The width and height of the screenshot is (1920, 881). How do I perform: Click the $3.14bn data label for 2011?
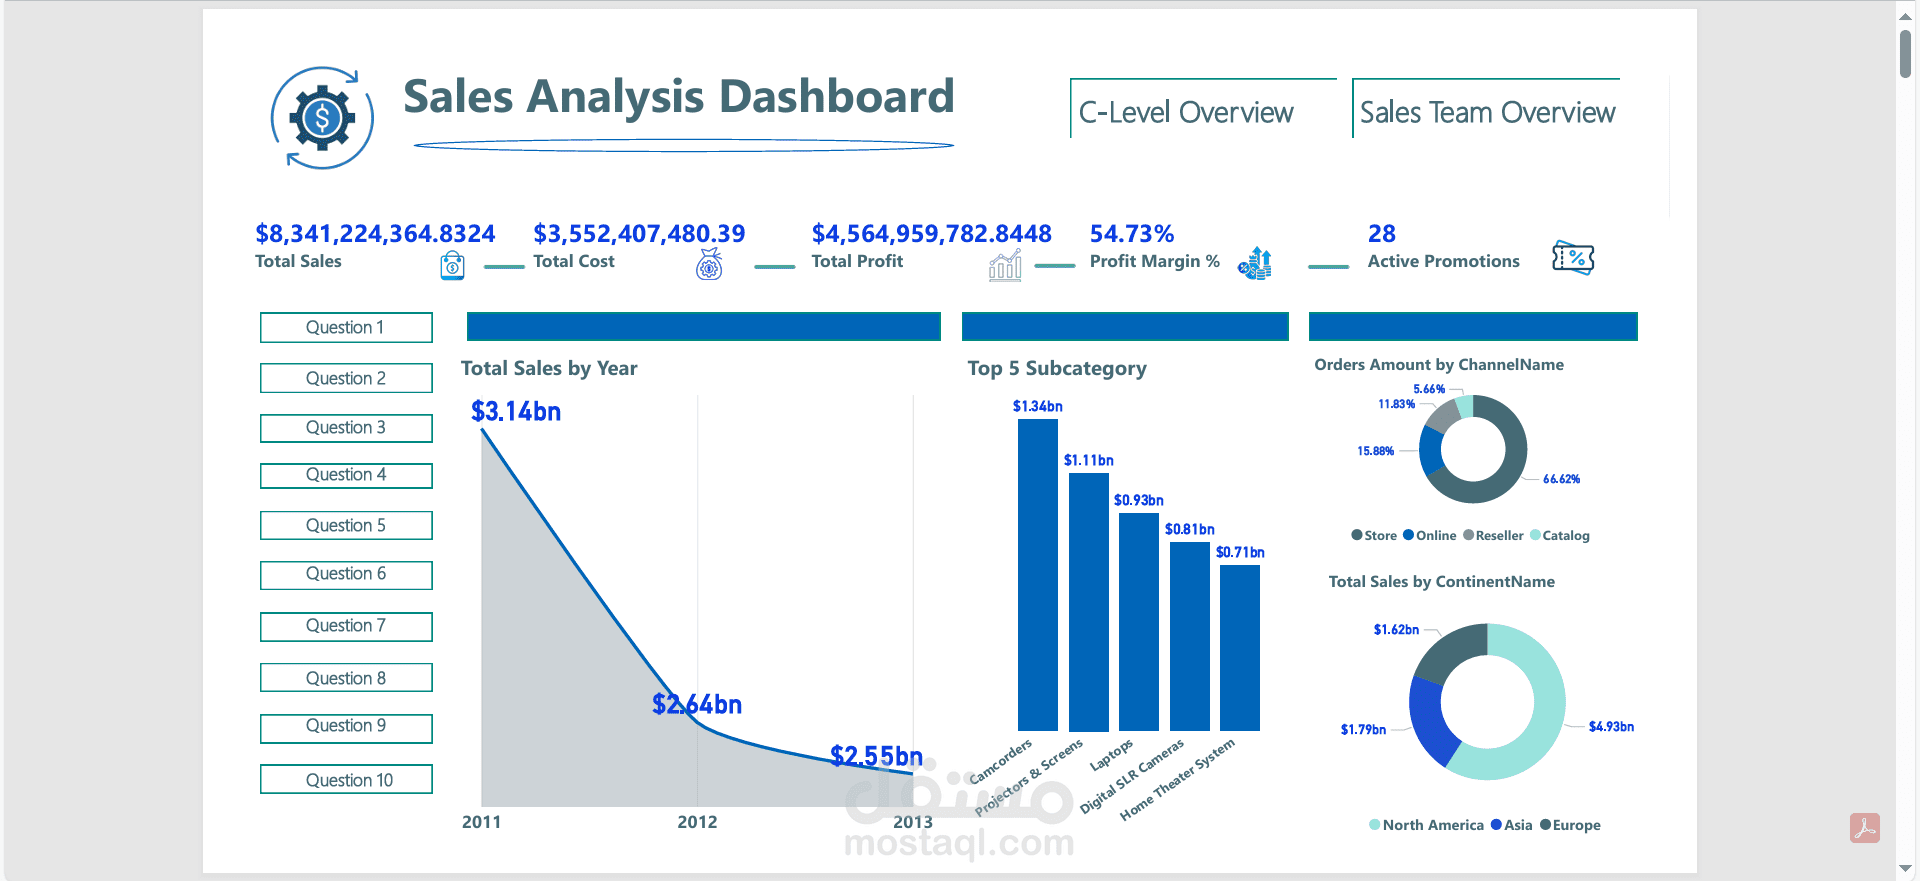tap(516, 411)
